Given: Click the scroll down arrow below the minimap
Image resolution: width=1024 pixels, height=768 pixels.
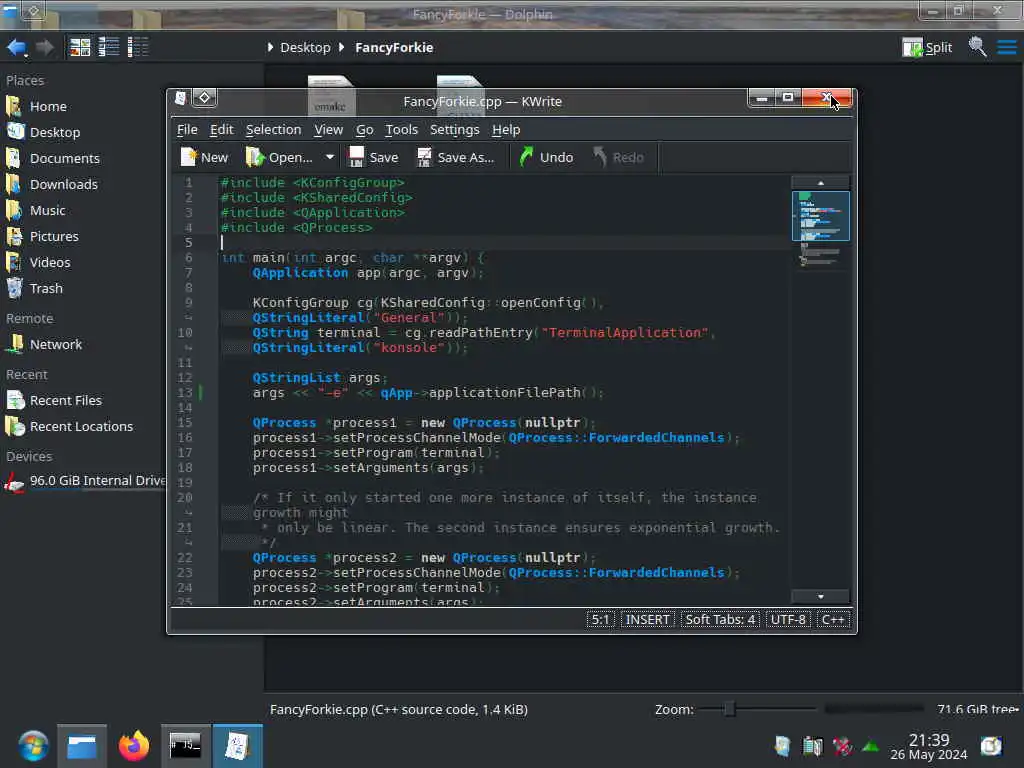Looking at the screenshot, I should [x=821, y=596].
